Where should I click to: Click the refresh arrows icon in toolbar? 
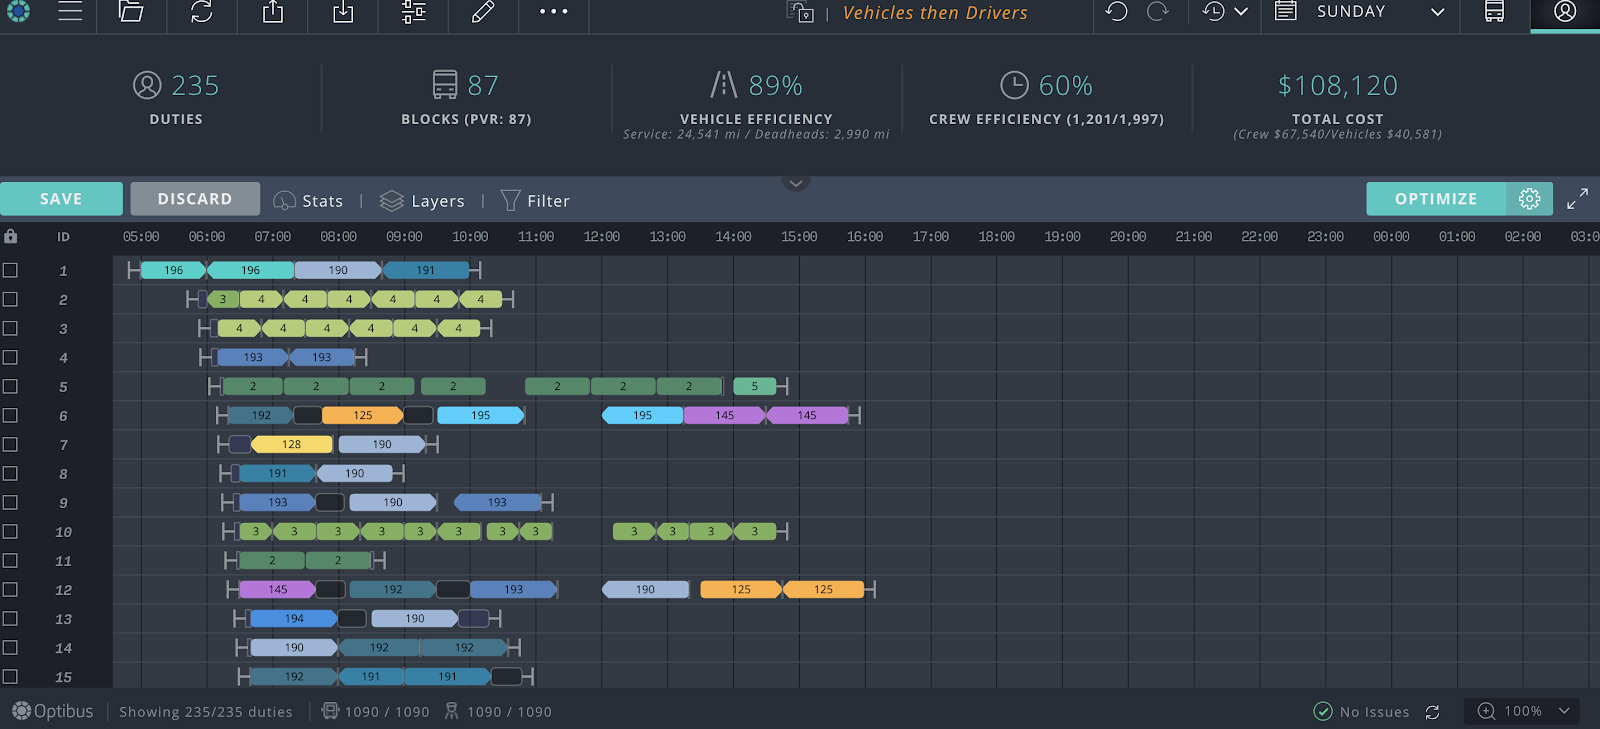[x=202, y=12]
